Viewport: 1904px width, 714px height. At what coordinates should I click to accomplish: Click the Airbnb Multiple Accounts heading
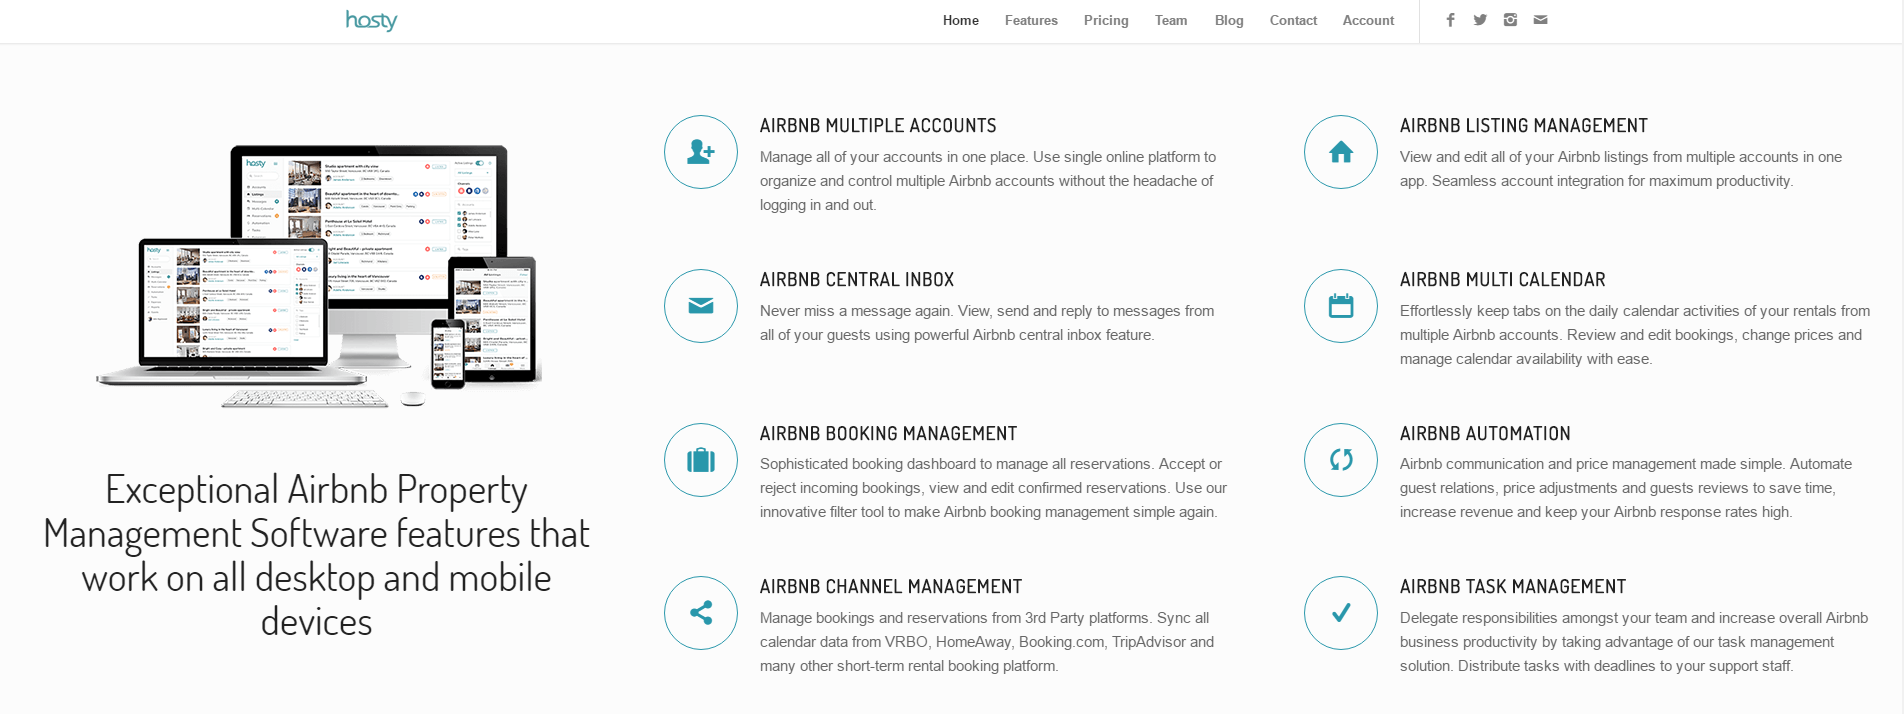[878, 126]
